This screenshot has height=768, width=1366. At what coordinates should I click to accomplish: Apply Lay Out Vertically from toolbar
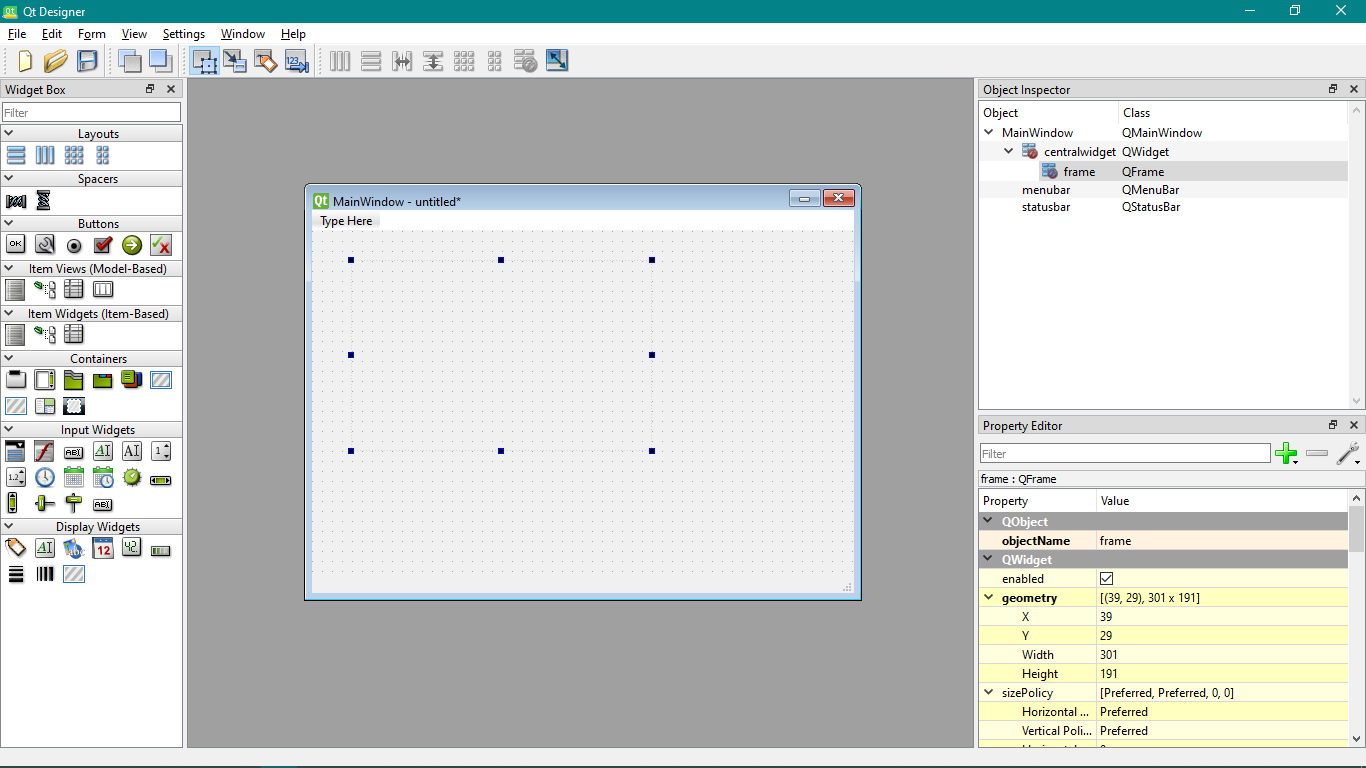[x=371, y=61]
